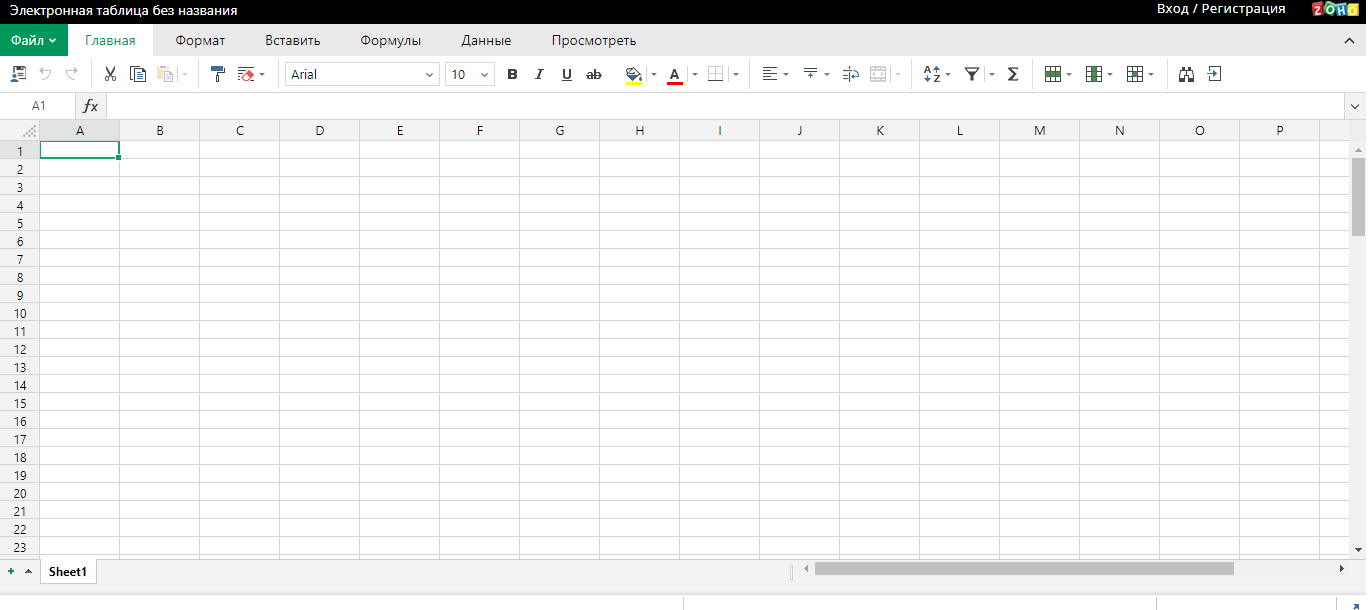1372x610 pixels.
Task: Add a new sheet with plus icon
Action: click(x=11, y=571)
